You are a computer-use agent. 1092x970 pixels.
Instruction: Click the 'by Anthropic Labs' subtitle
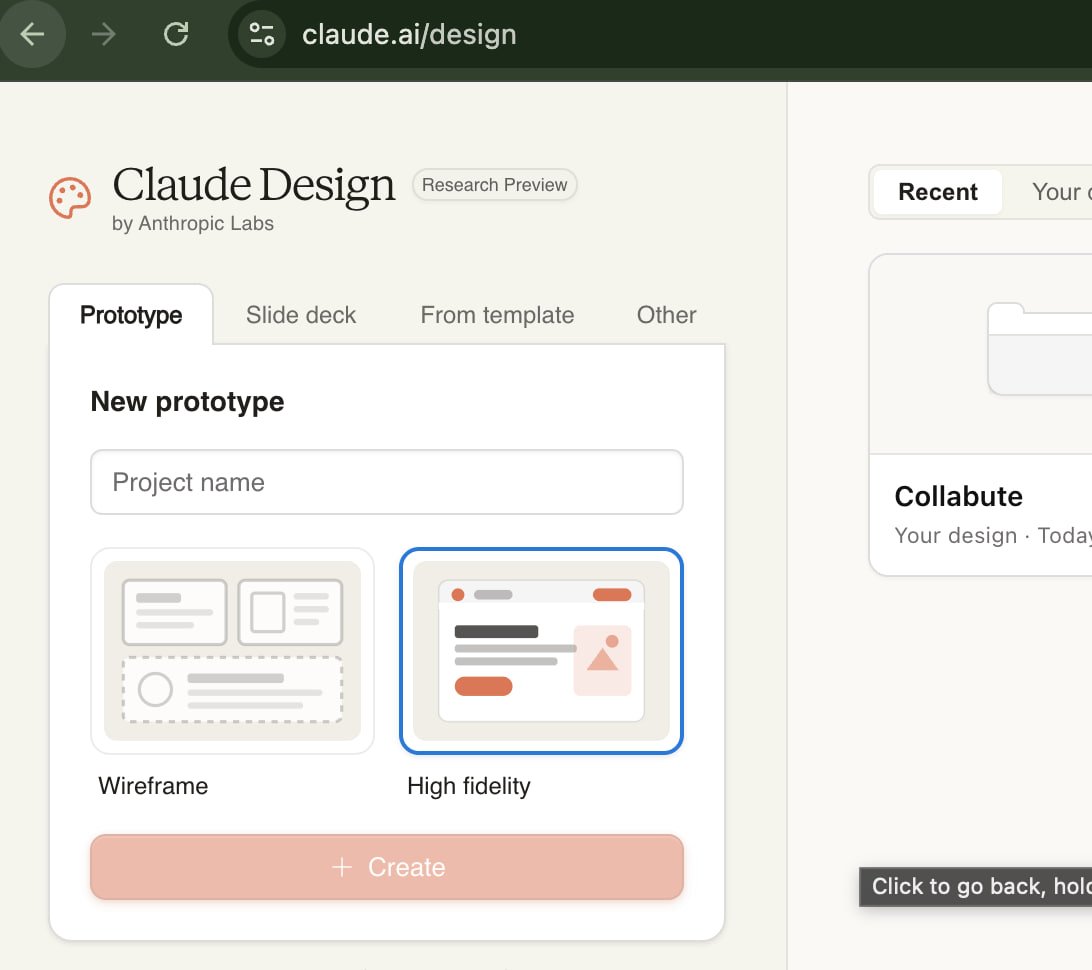pyautogui.click(x=193, y=224)
